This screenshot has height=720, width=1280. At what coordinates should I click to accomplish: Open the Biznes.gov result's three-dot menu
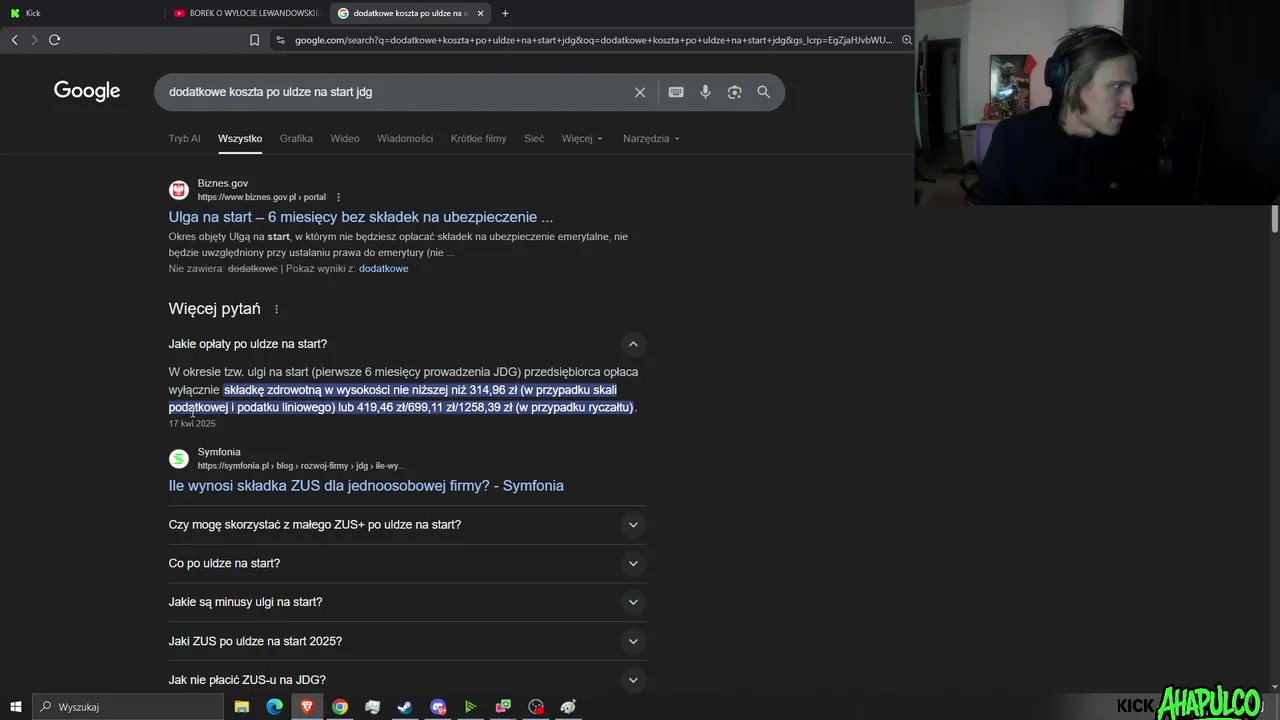click(x=339, y=197)
